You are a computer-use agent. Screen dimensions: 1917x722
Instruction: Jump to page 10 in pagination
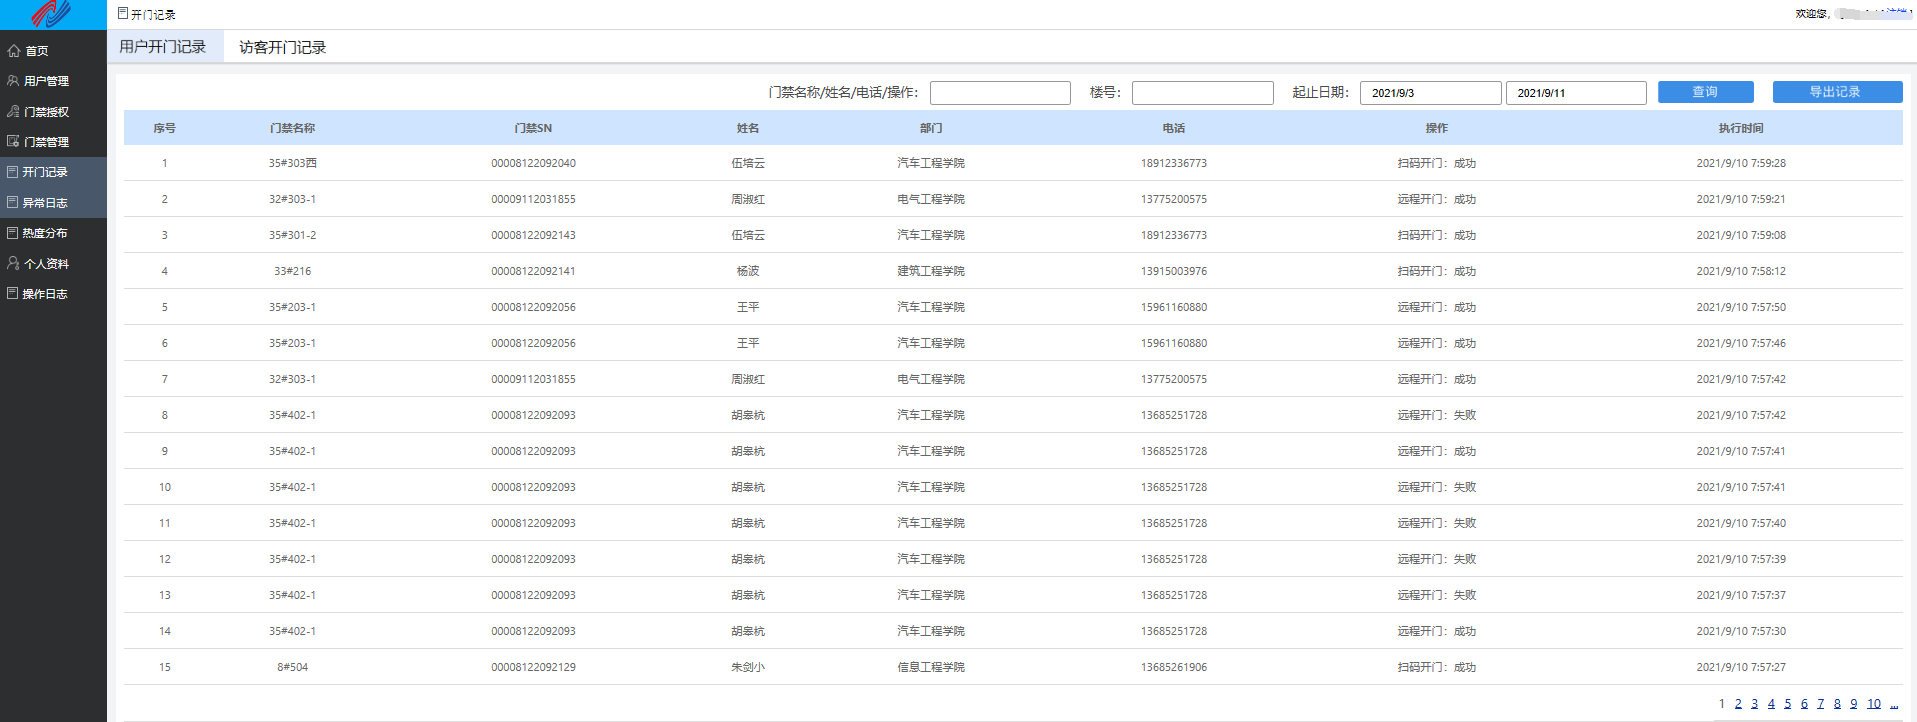click(1873, 704)
